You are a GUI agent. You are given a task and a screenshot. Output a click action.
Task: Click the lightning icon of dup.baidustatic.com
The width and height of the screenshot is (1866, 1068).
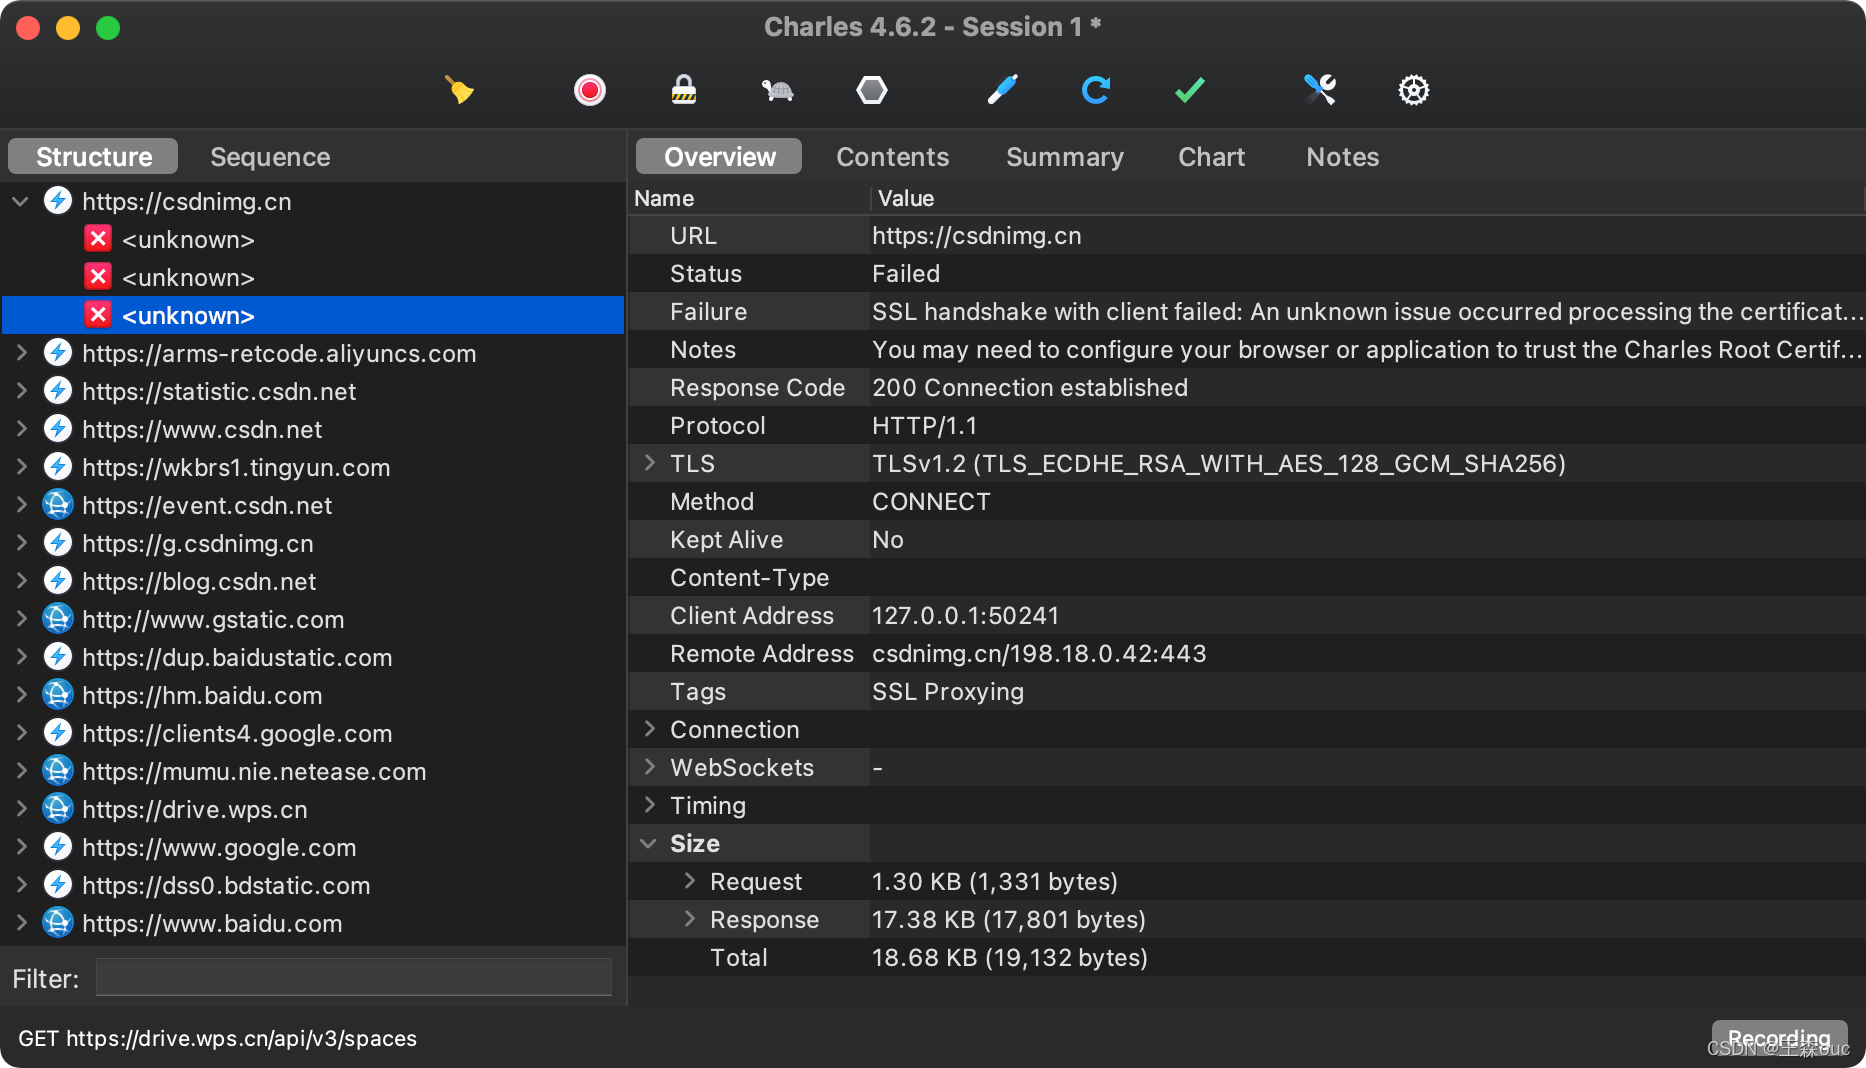point(58,657)
